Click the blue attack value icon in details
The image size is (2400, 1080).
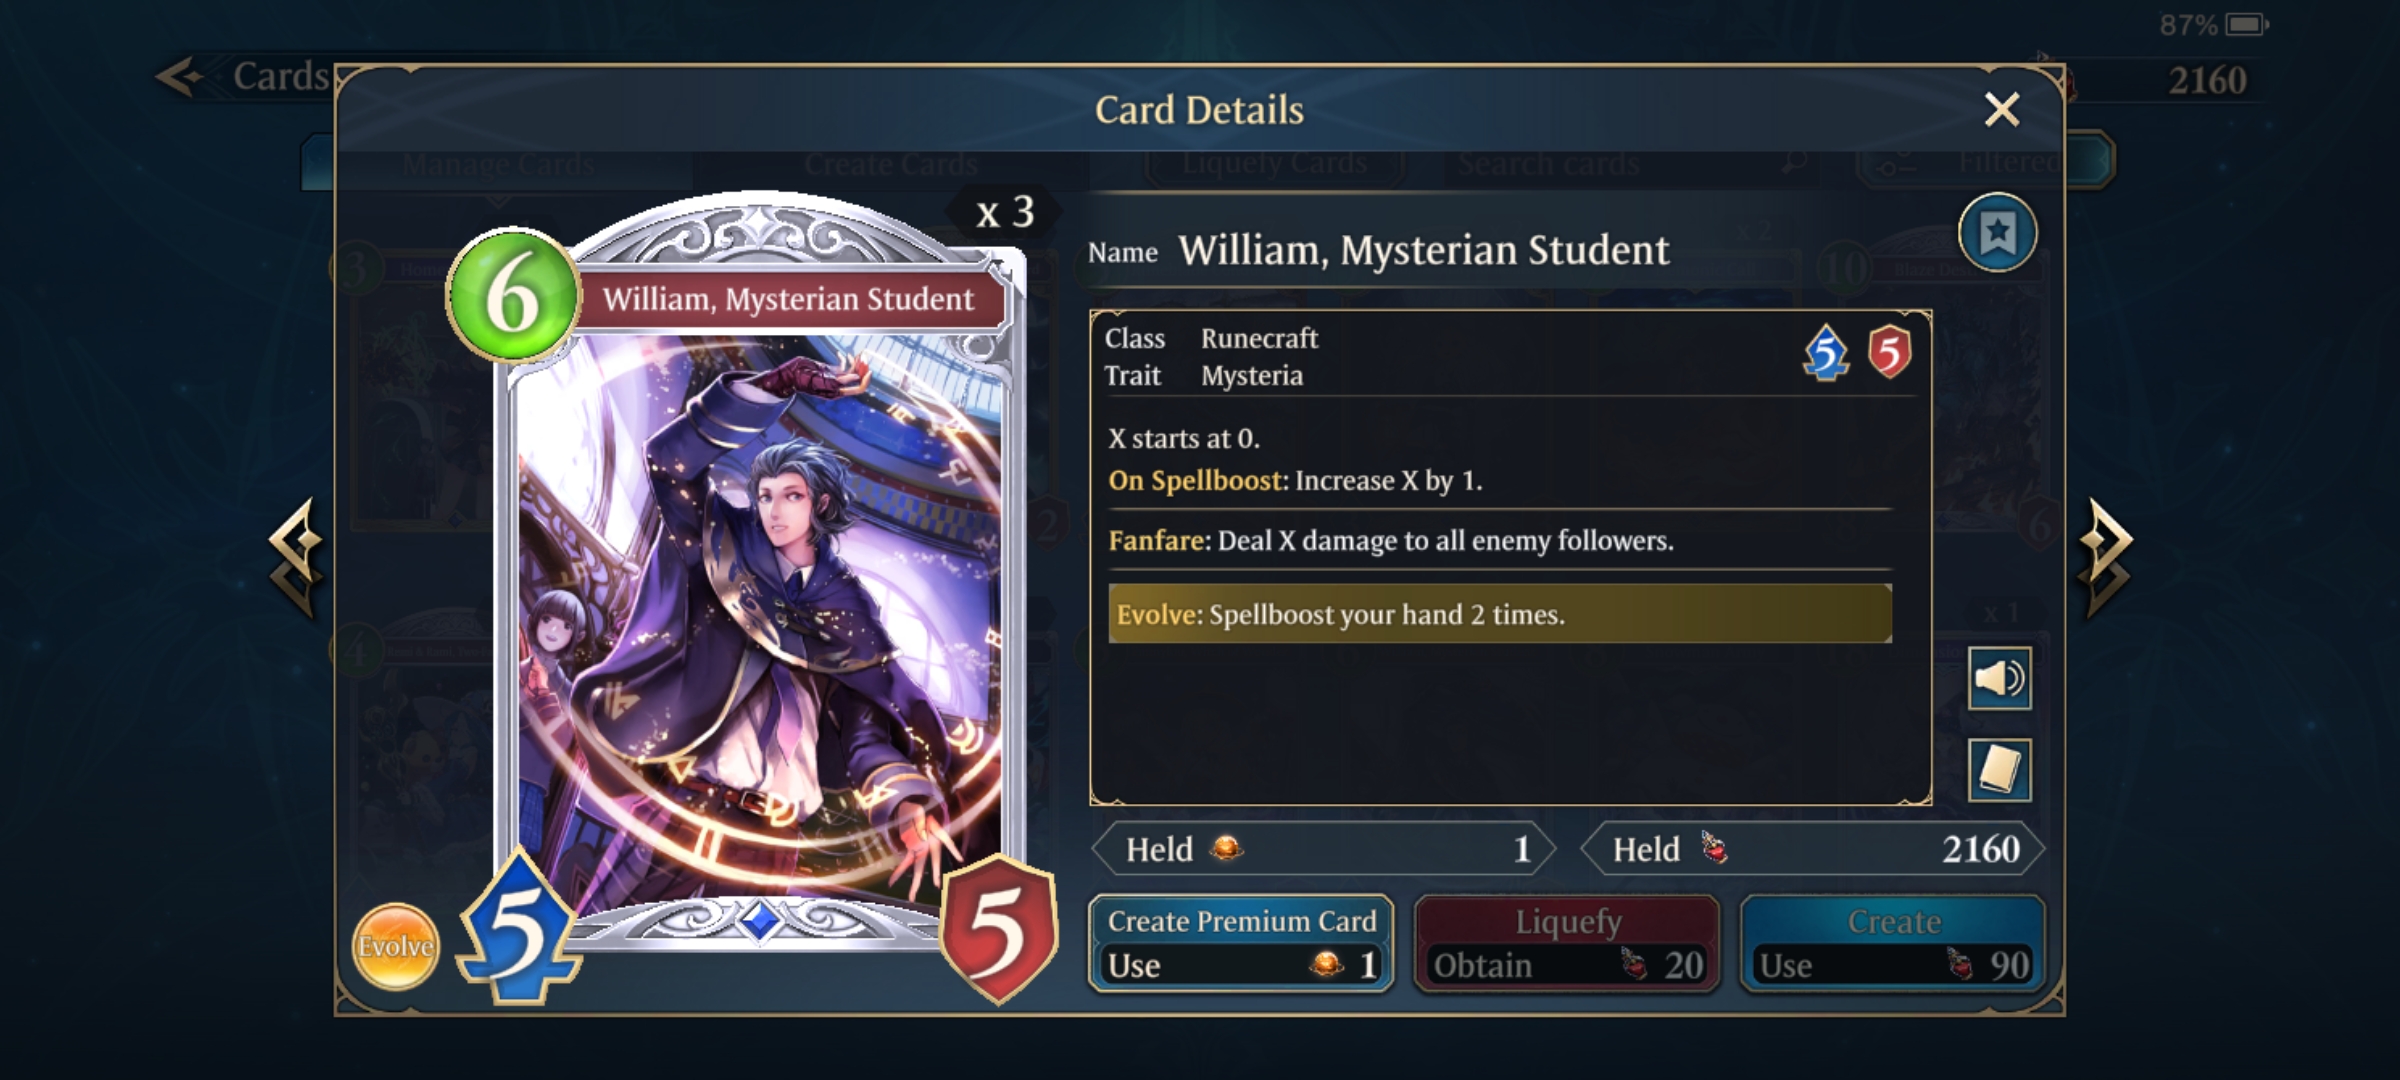click(1826, 353)
